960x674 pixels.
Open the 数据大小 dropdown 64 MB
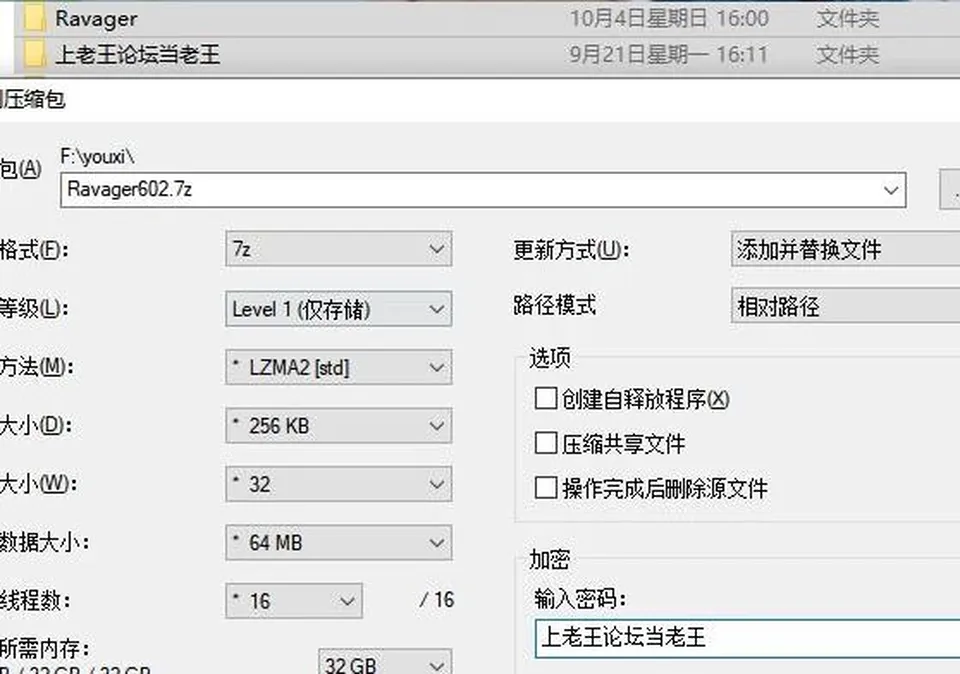339,542
